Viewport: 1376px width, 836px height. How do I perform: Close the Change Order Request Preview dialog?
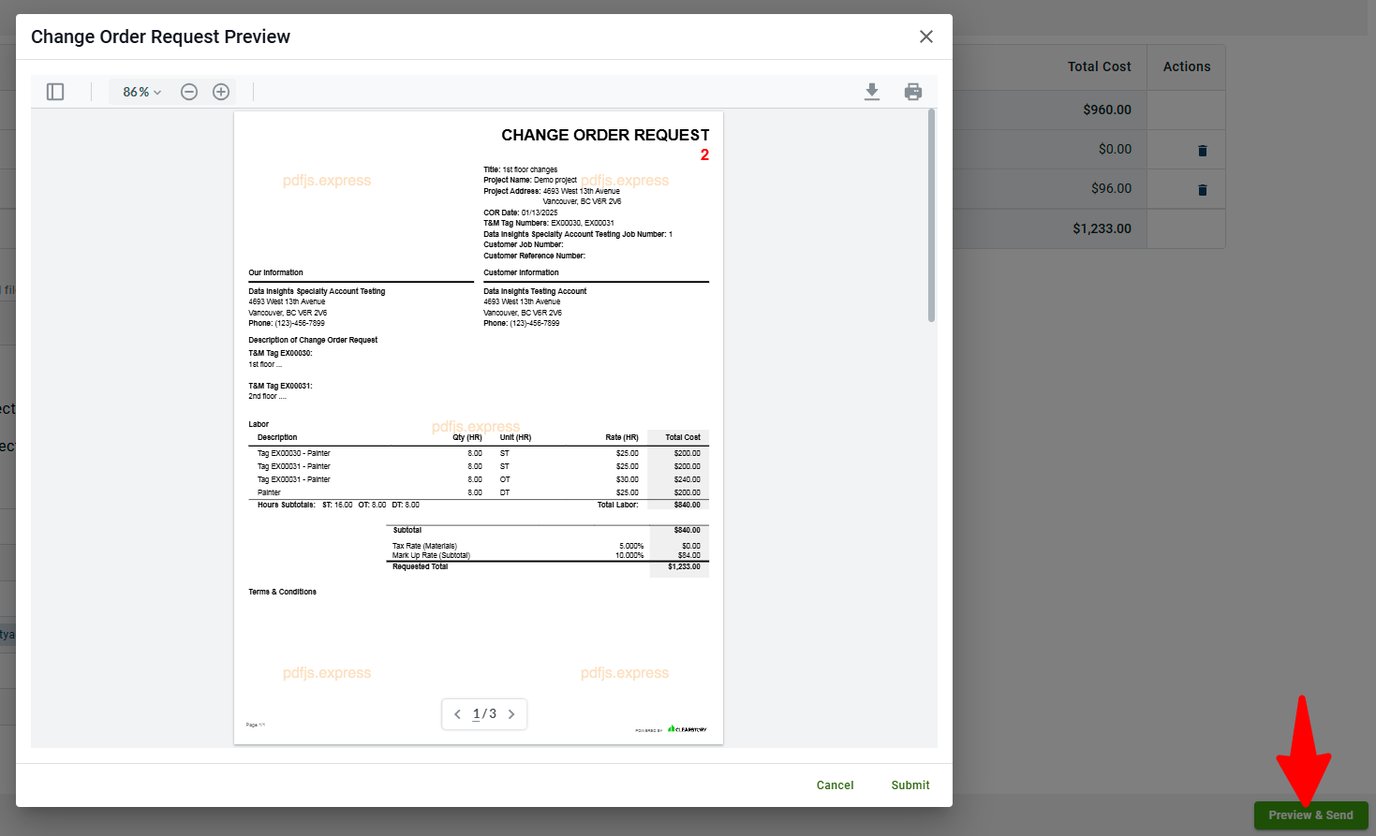925,36
